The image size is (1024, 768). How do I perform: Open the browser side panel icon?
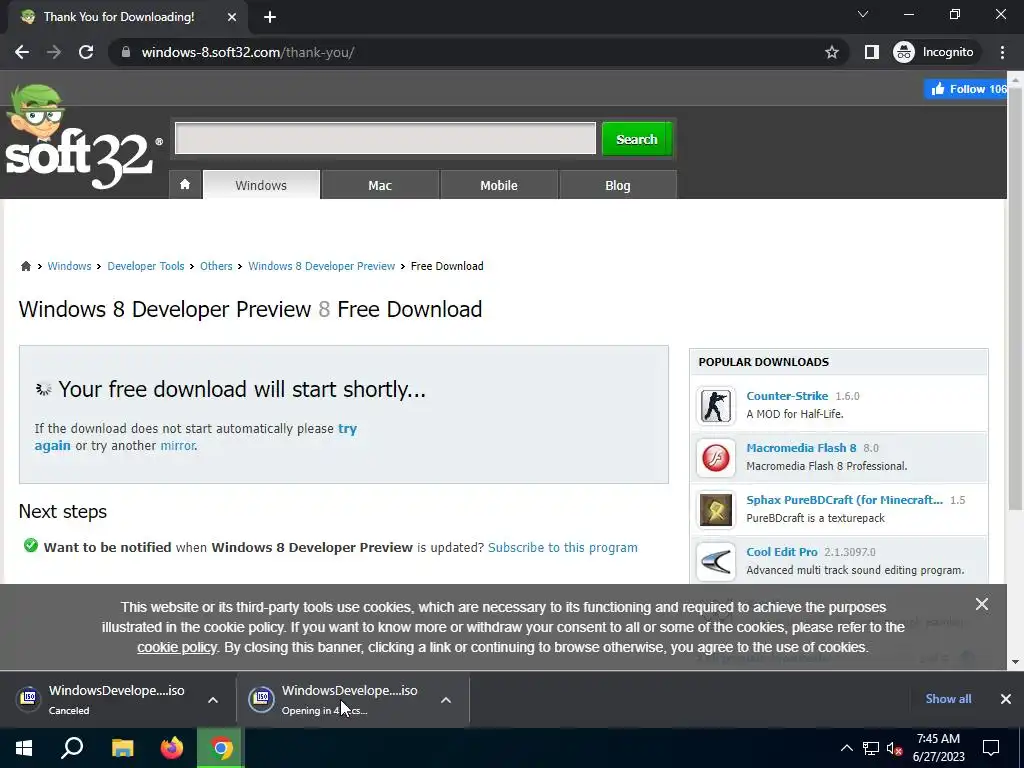872,52
